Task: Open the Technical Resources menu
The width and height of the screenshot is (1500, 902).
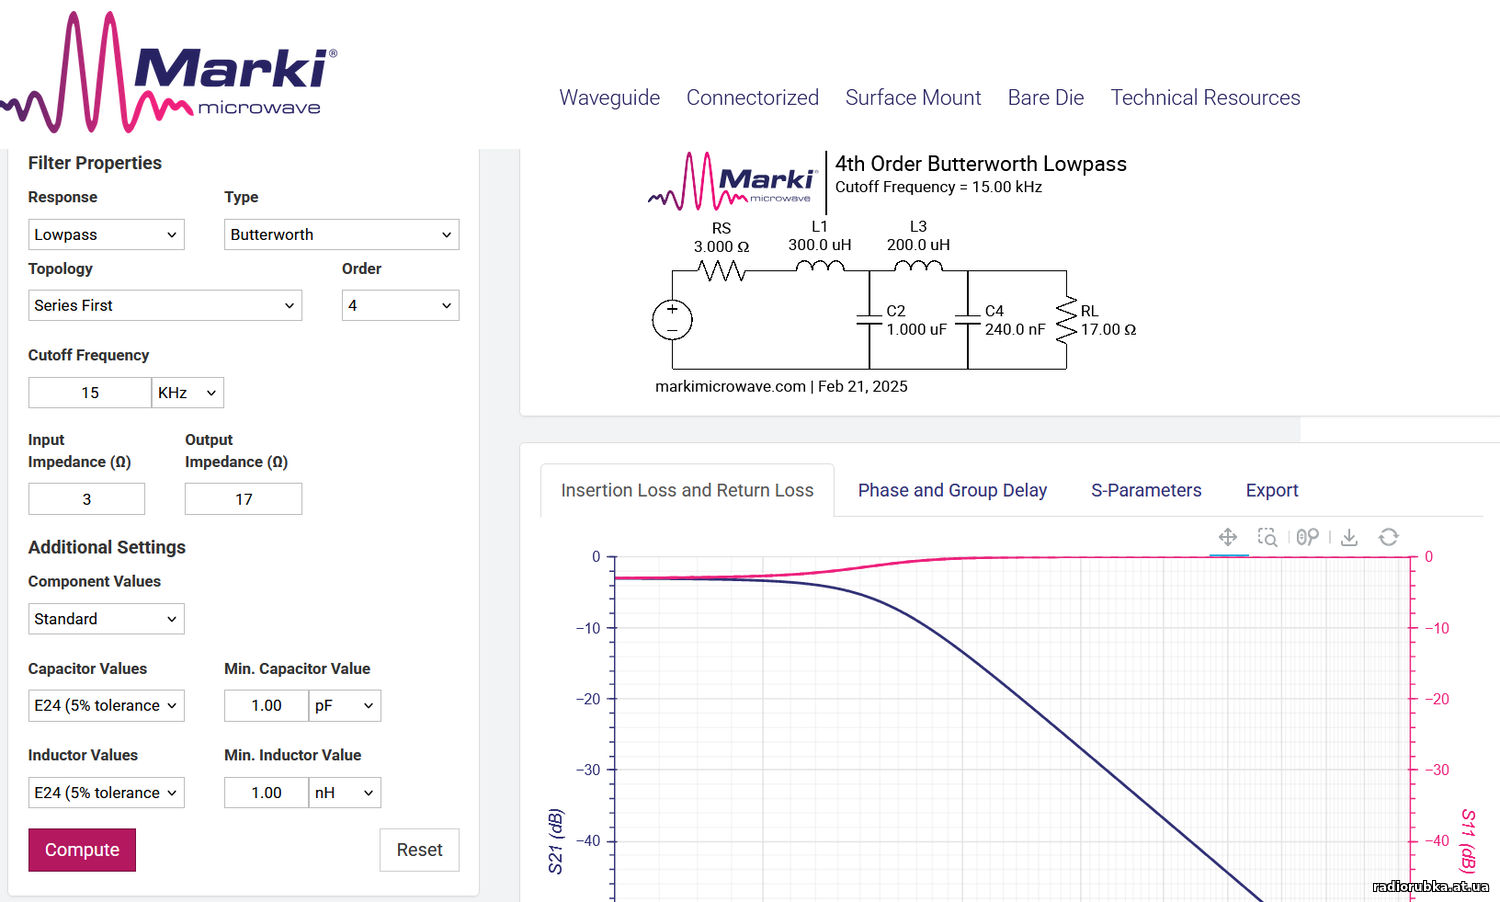Action: tap(1205, 97)
